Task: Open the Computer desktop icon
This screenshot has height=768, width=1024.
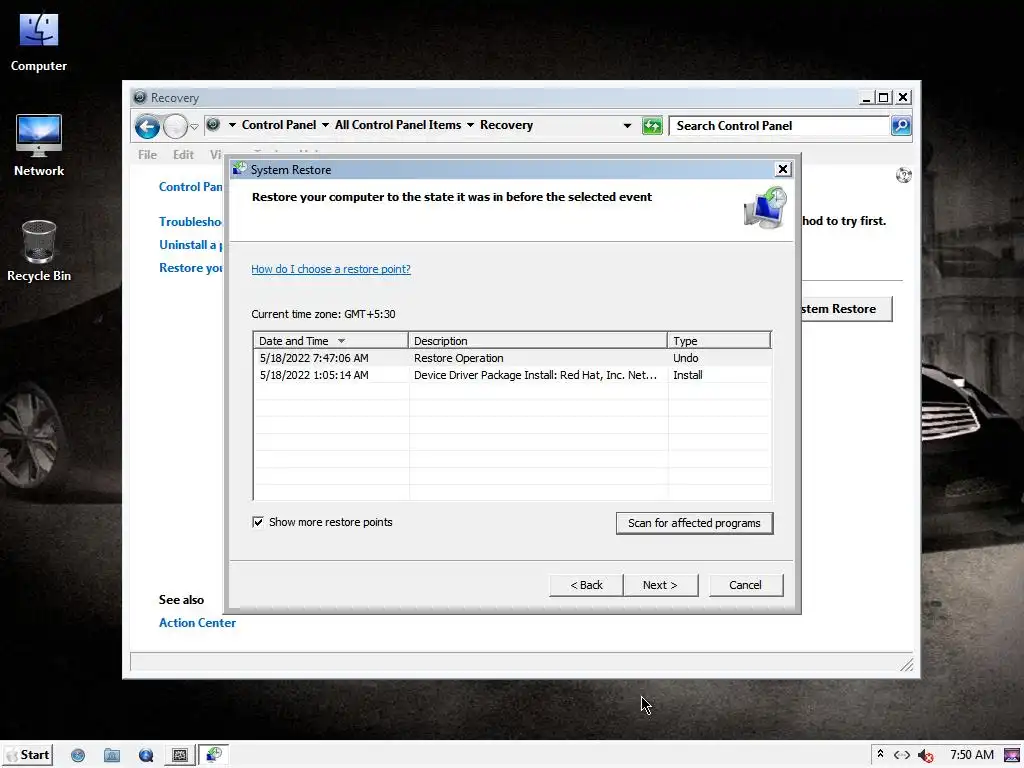Action: (39, 42)
